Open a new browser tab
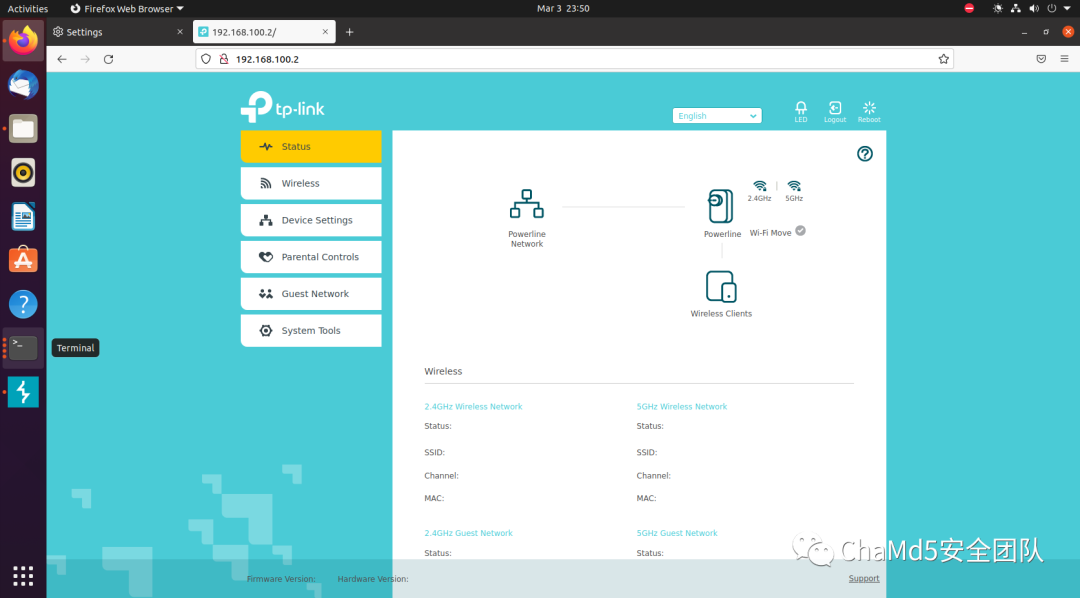The width and height of the screenshot is (1080, 598). point(349,32)
